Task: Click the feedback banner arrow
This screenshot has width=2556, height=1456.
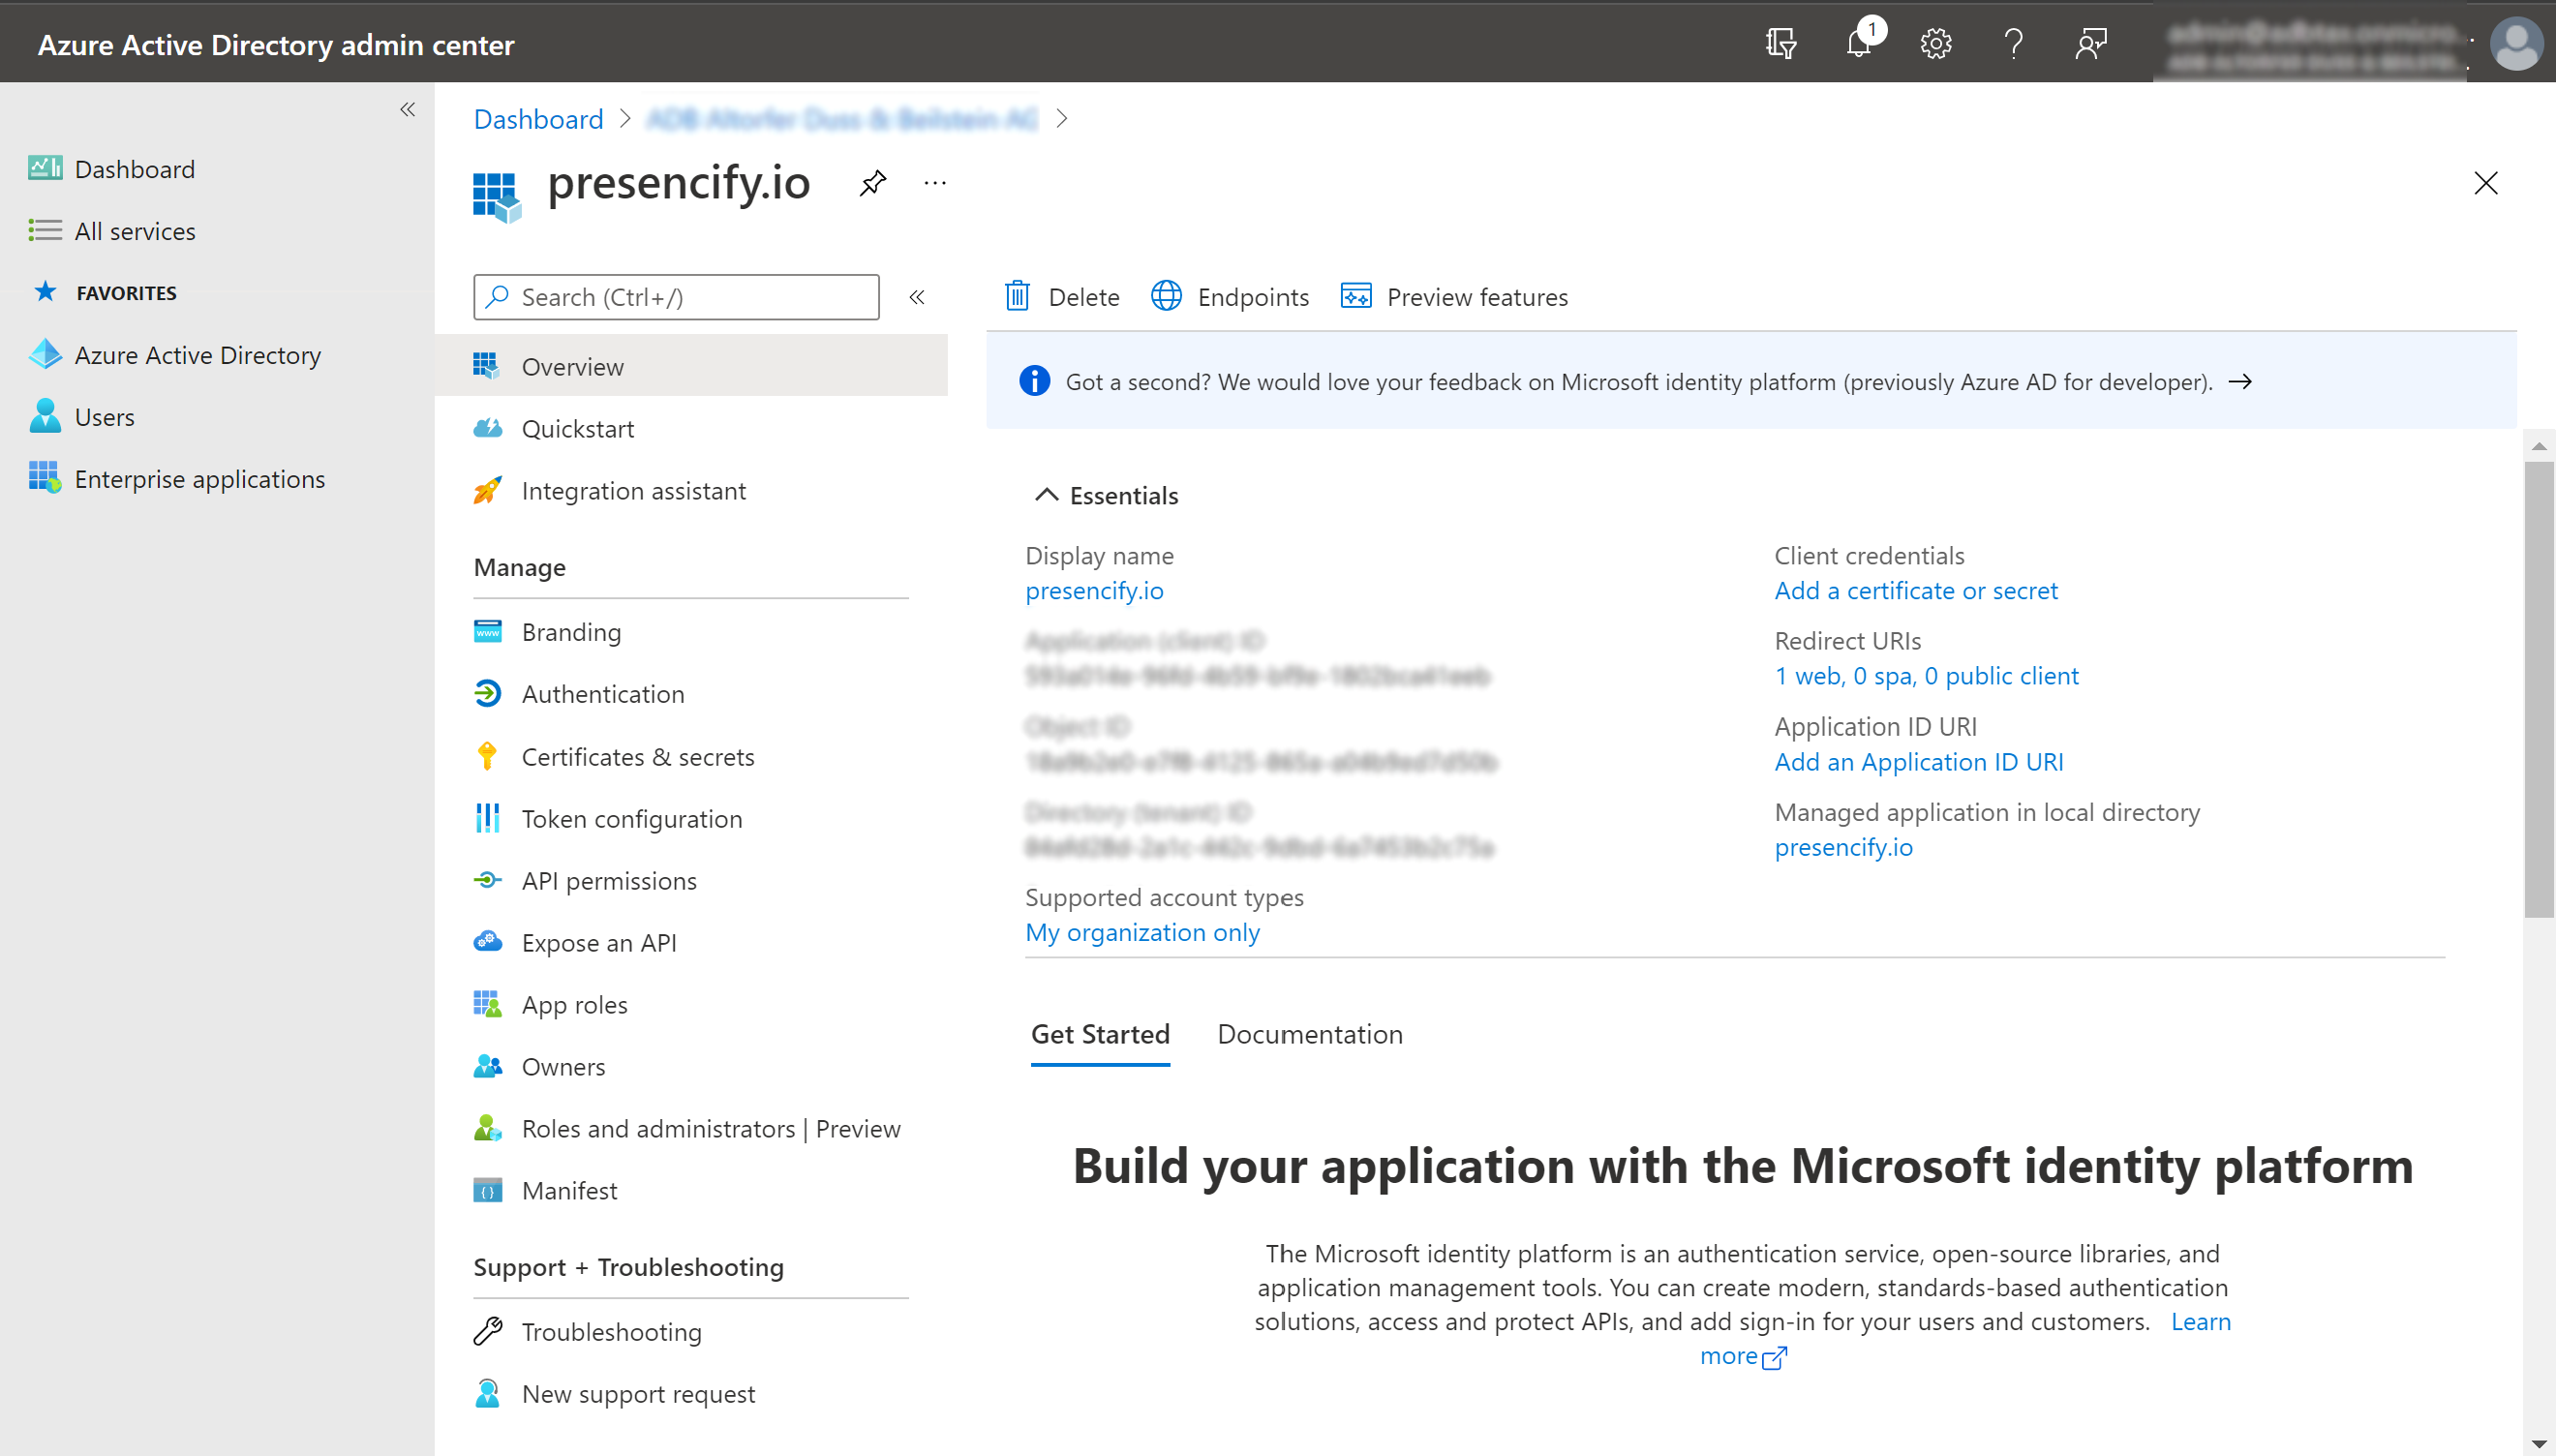Action: (x=2240, y=382)
